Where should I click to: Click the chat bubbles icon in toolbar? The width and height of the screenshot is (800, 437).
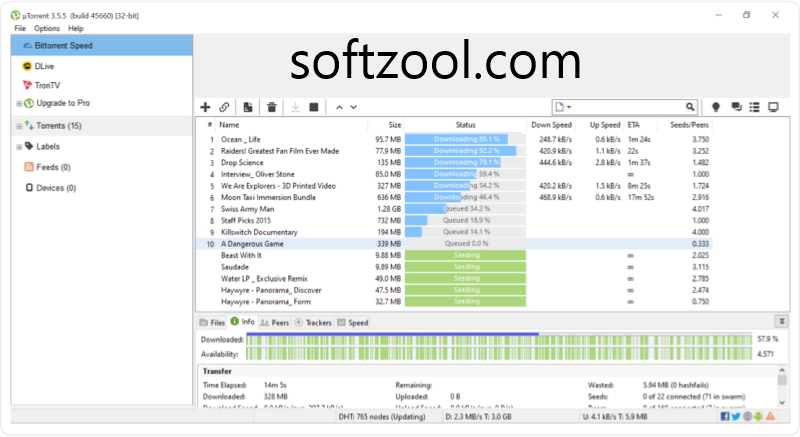(736, 107)
